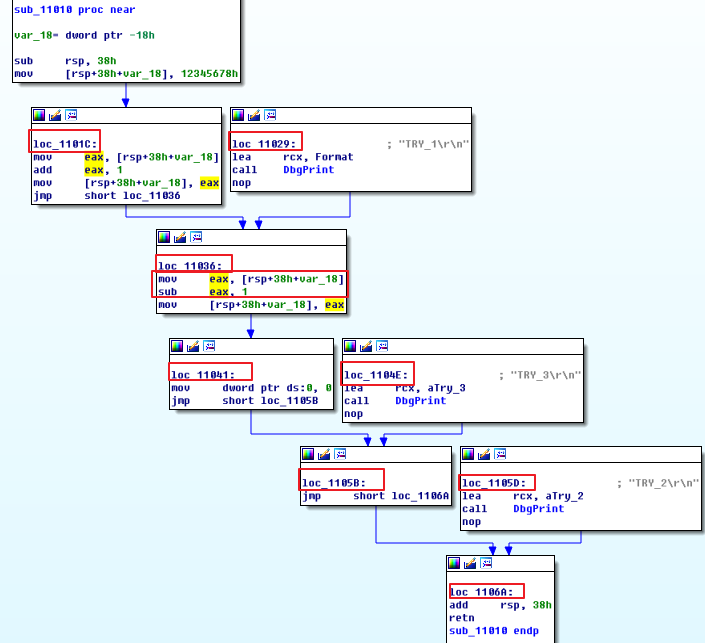The height and width of the screenshot is (643, 705).
Task: Click the 'var_18= dword ptr -18h' declaration
Action: (x=85, y=36)
